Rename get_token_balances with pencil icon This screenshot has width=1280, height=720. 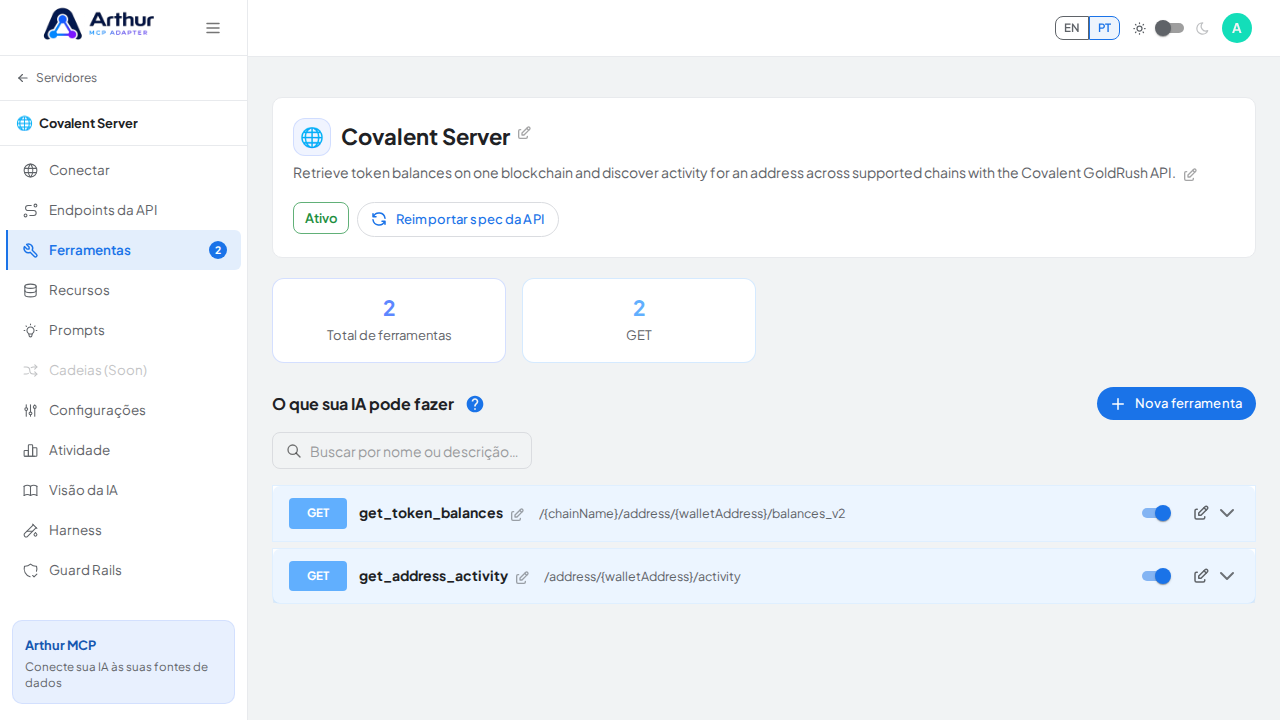coord(517,515)
